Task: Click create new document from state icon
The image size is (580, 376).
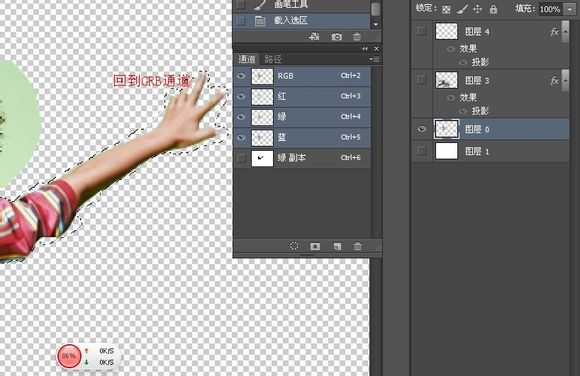Action: click(314, 37)
